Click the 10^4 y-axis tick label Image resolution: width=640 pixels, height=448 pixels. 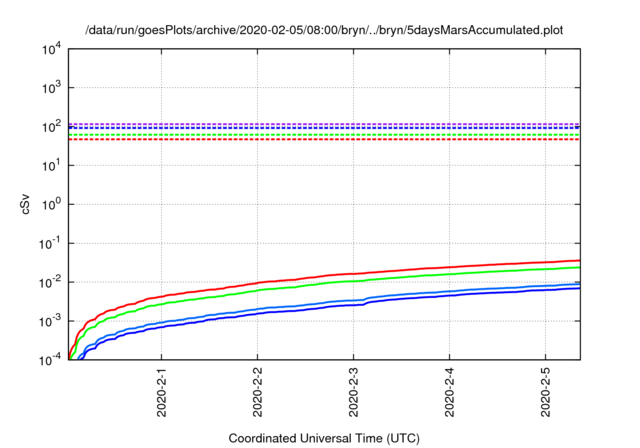point(52,50)
